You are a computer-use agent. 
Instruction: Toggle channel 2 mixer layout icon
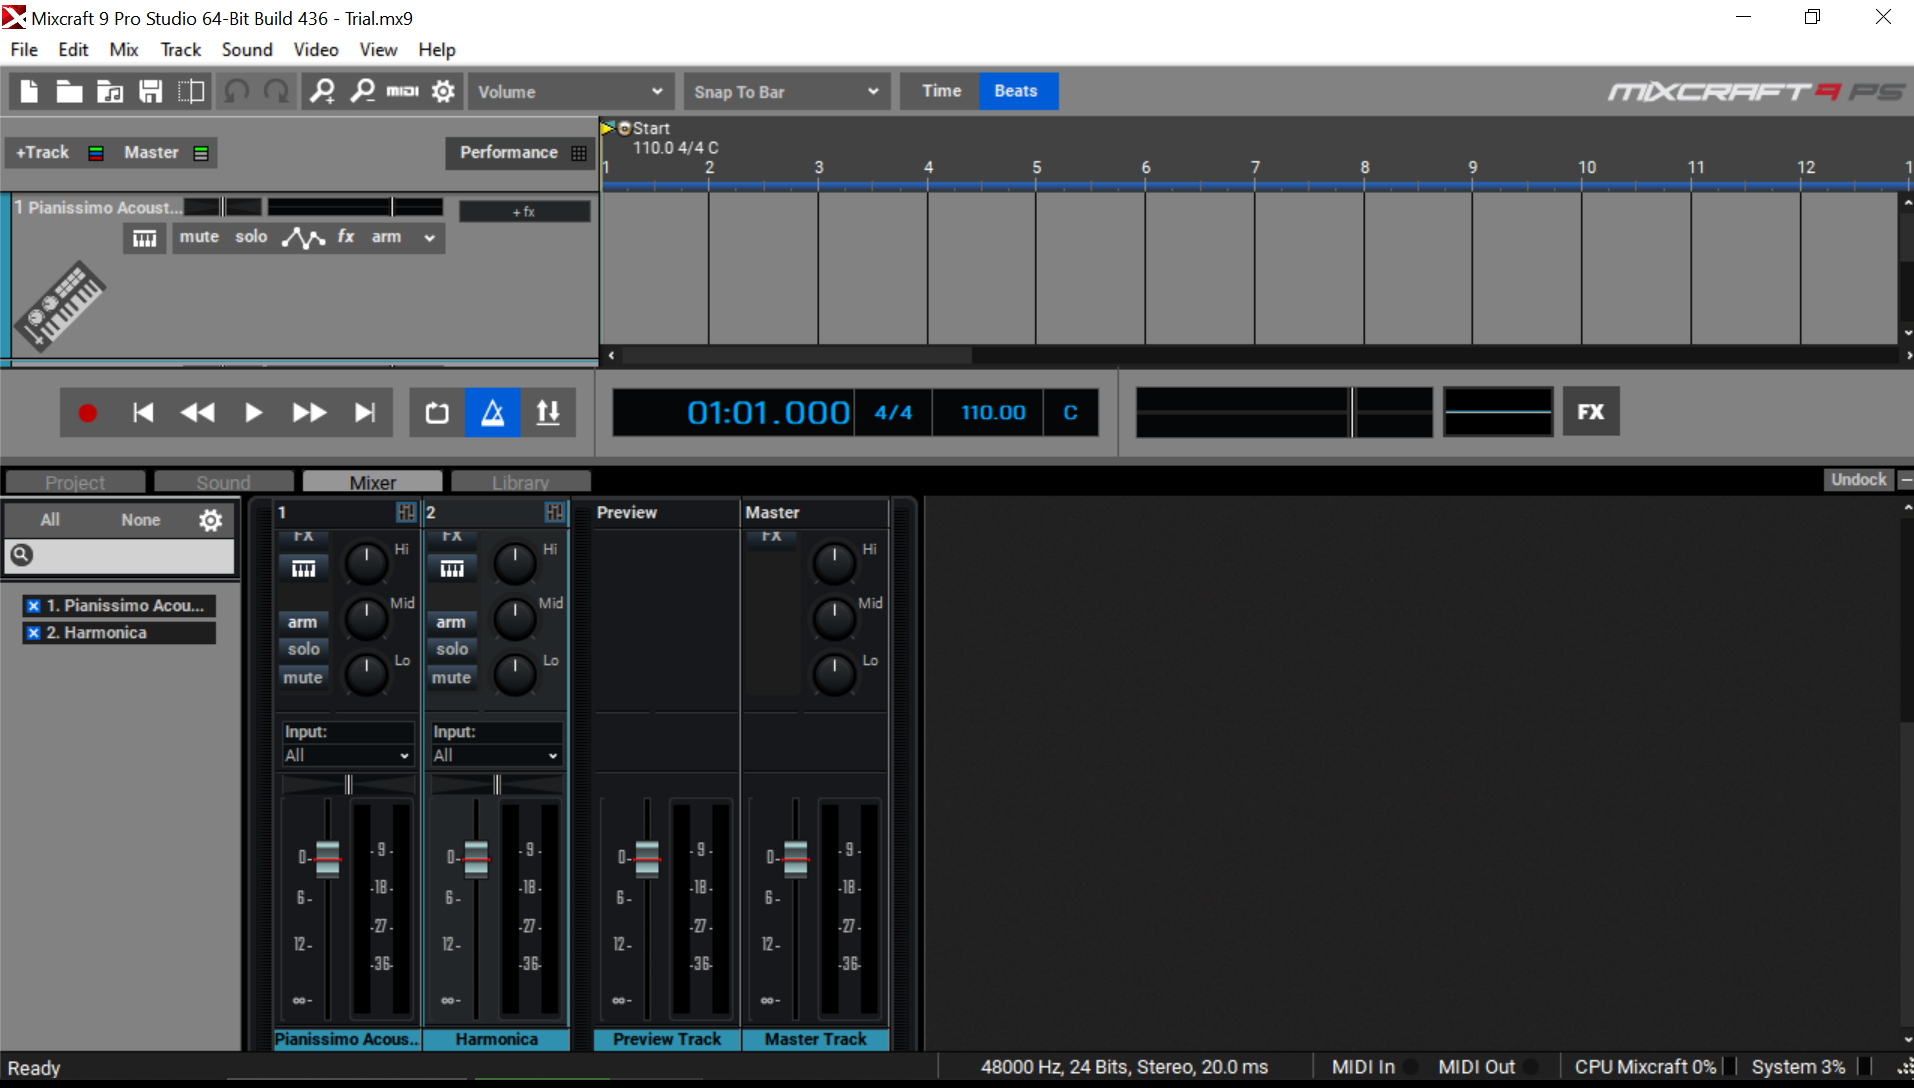[555, 513]
